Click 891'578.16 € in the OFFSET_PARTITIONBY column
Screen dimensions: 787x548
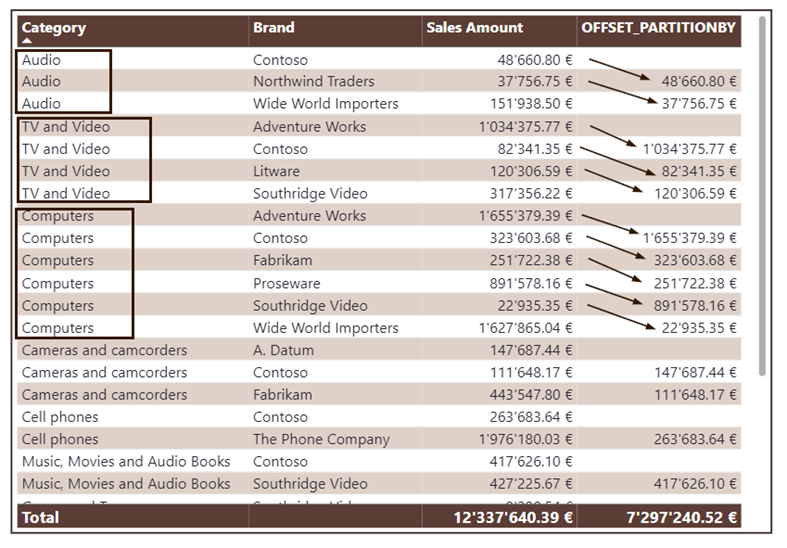point(695,306)
